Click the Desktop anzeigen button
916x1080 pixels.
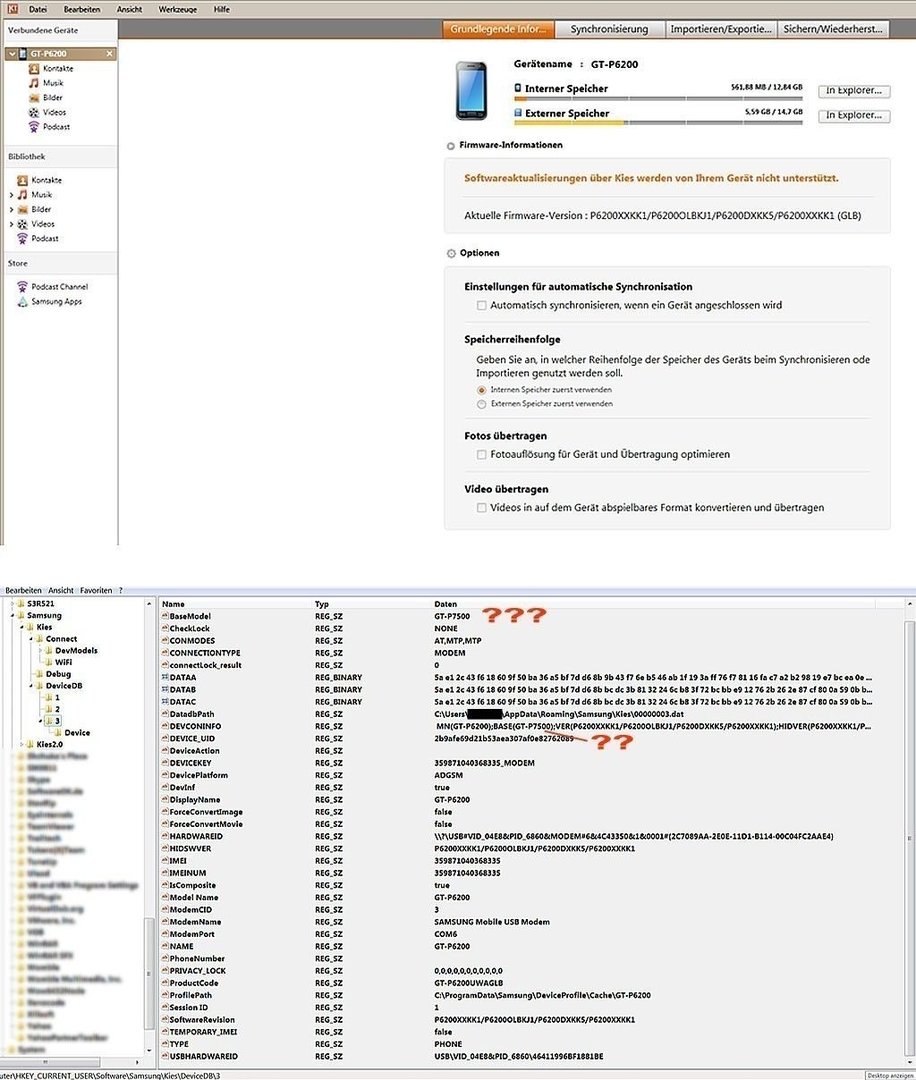pyautogui.click(x=890, y=1075)
